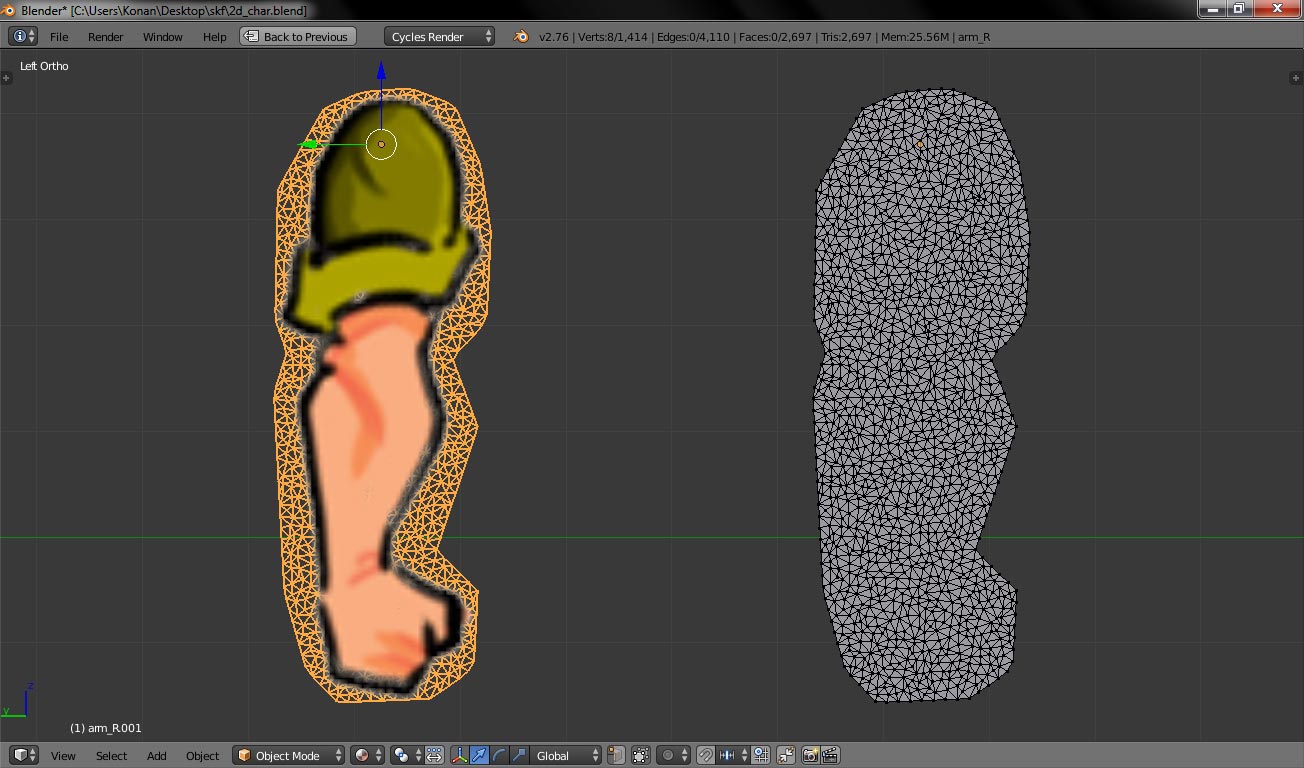This screenshot has height=768, width=1304.
Task: Click Back to Previous button
Action: [296, 36]
